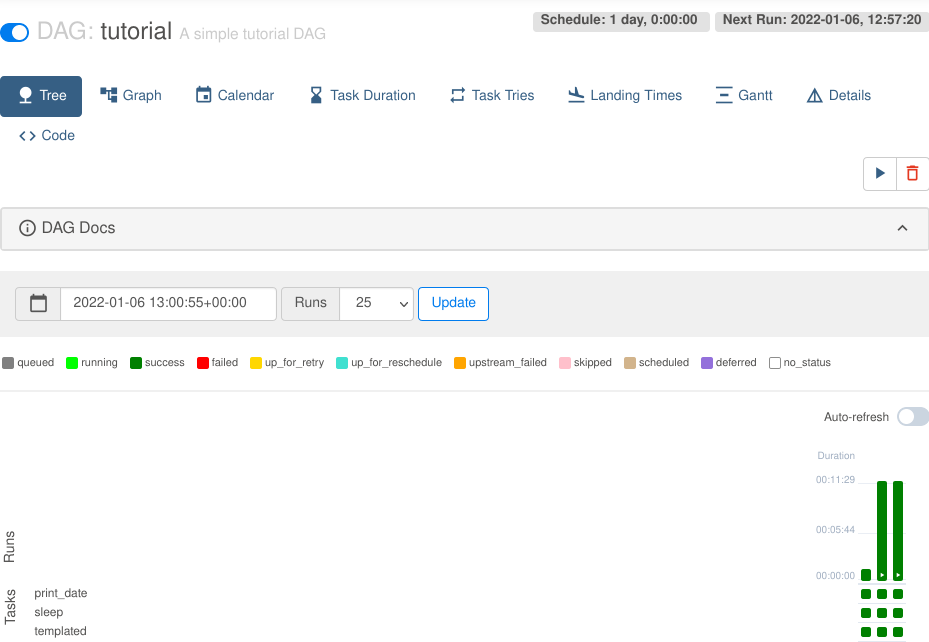
Task: Click the up_for_reschedule legend swatch
Action: (x=342, y=363)
